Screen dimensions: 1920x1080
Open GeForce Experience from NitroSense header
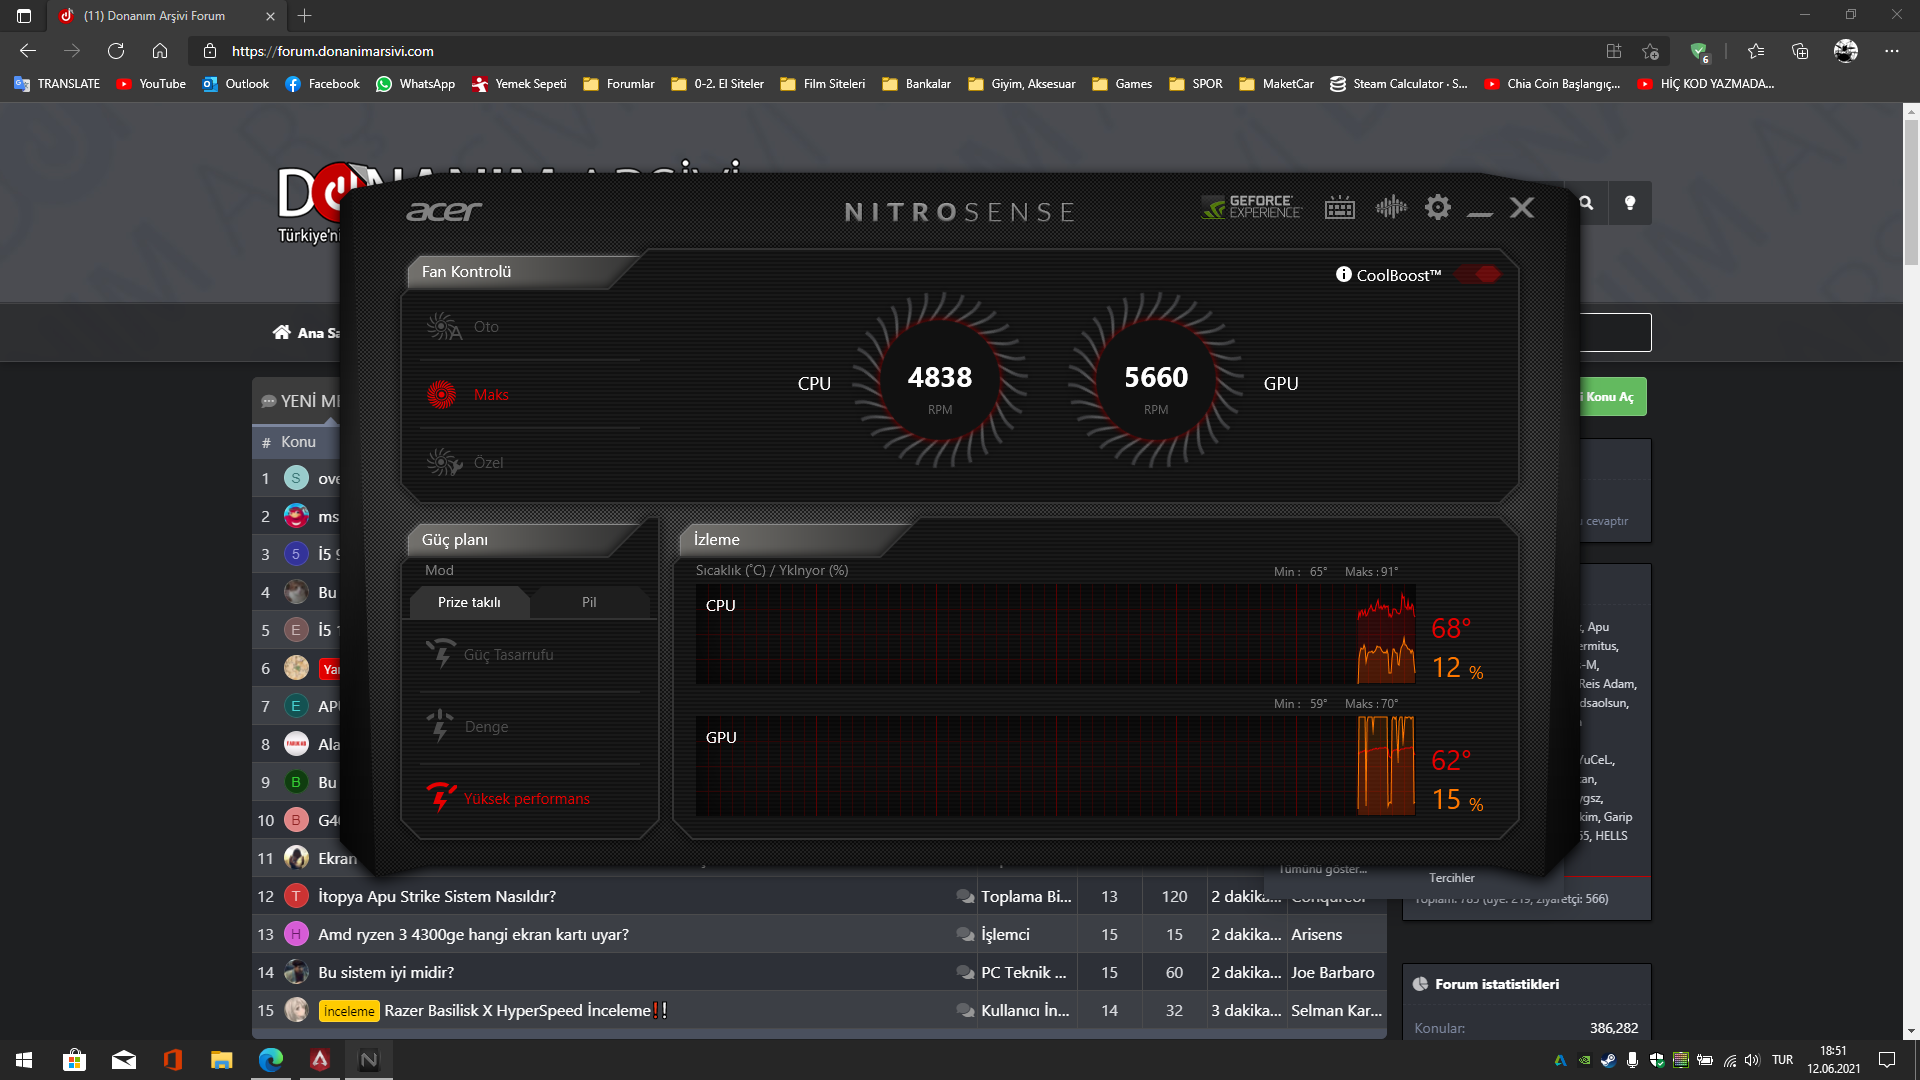[x=1252, y=207]
